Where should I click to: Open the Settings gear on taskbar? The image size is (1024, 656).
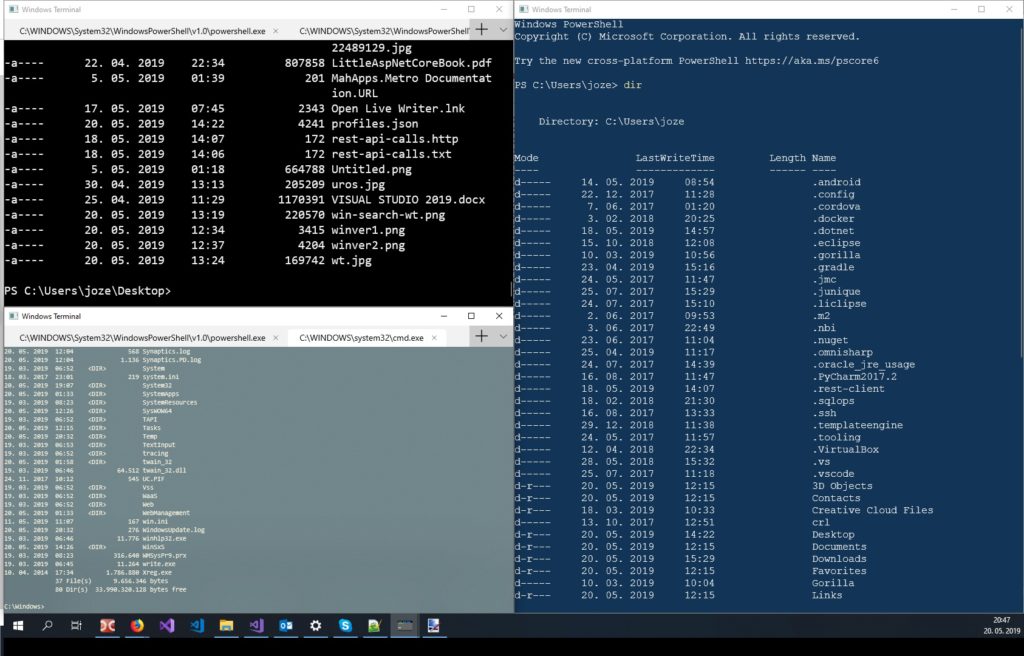click(x=315, y=626)
